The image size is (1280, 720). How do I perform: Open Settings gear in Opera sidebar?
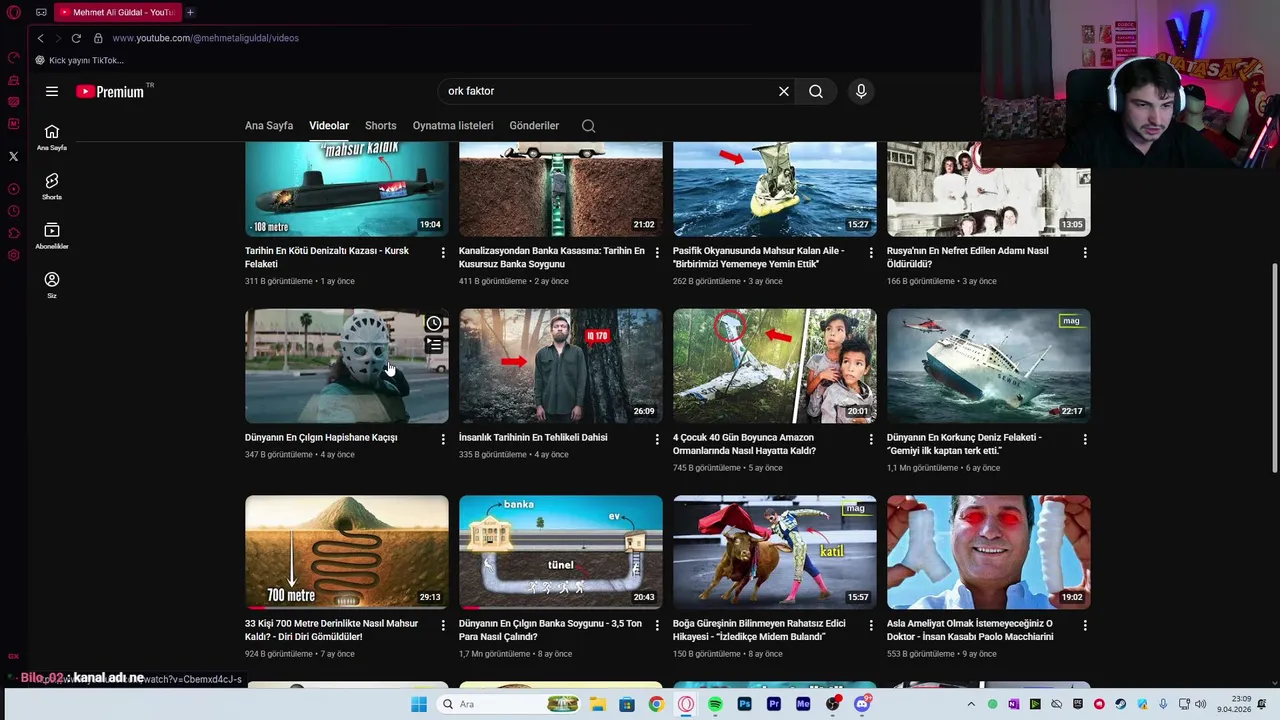coord(14,255)
